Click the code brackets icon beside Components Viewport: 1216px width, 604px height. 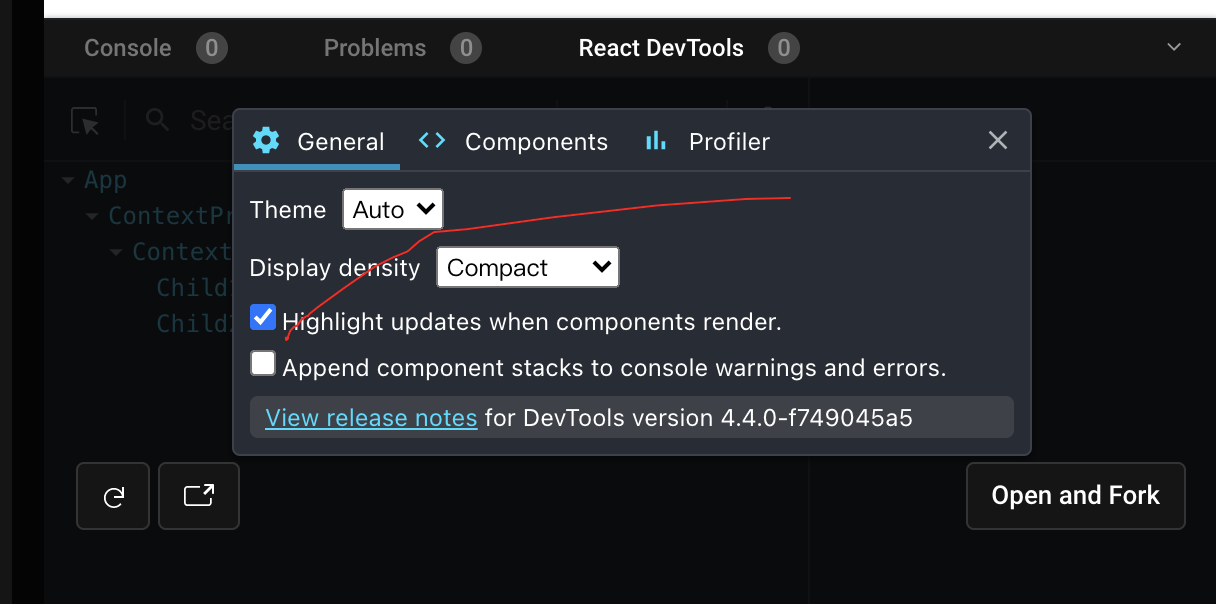pos(431,140)
